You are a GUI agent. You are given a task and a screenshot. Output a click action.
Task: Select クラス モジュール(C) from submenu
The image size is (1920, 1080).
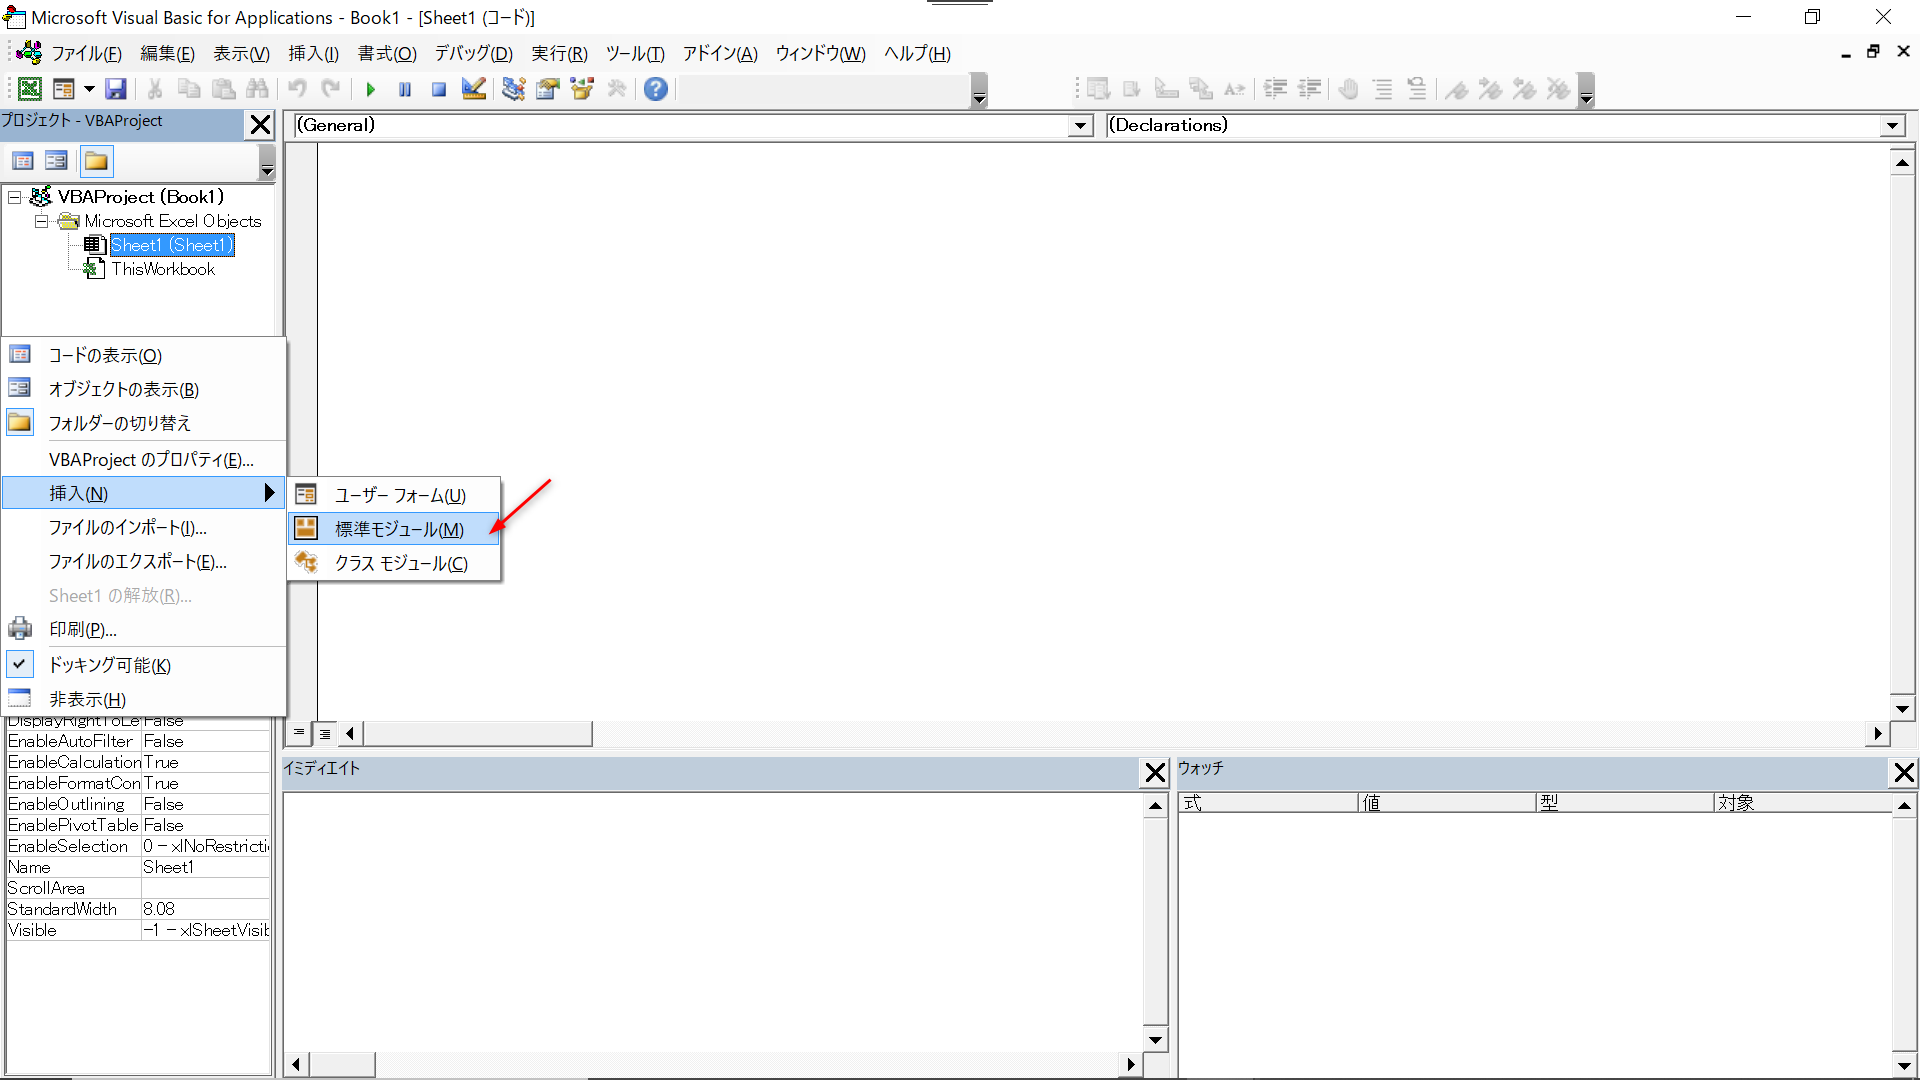pos(394,563)
